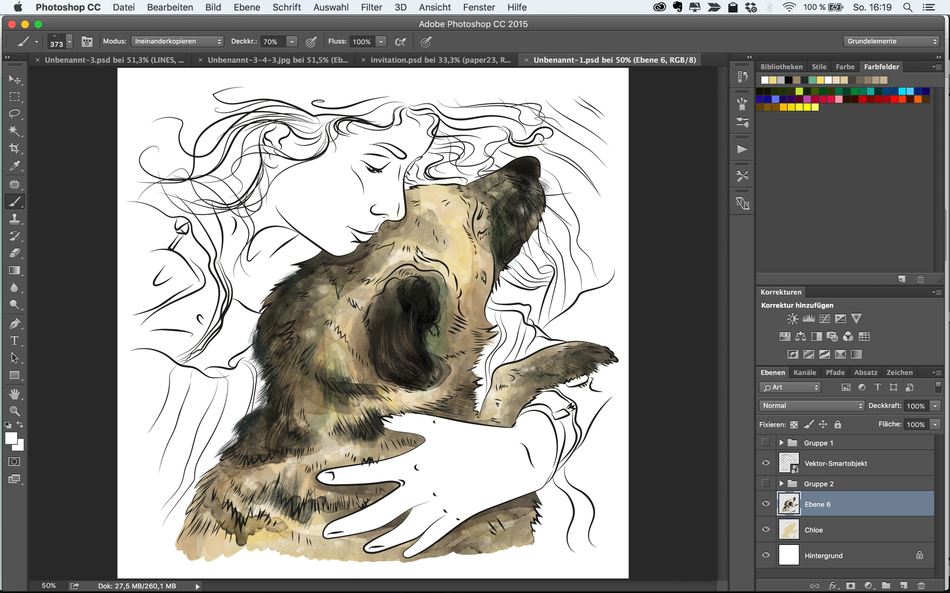The height and width of the screenshot is (593, 950).
Task: Select the Pen tool
Action: click(15, 323)
